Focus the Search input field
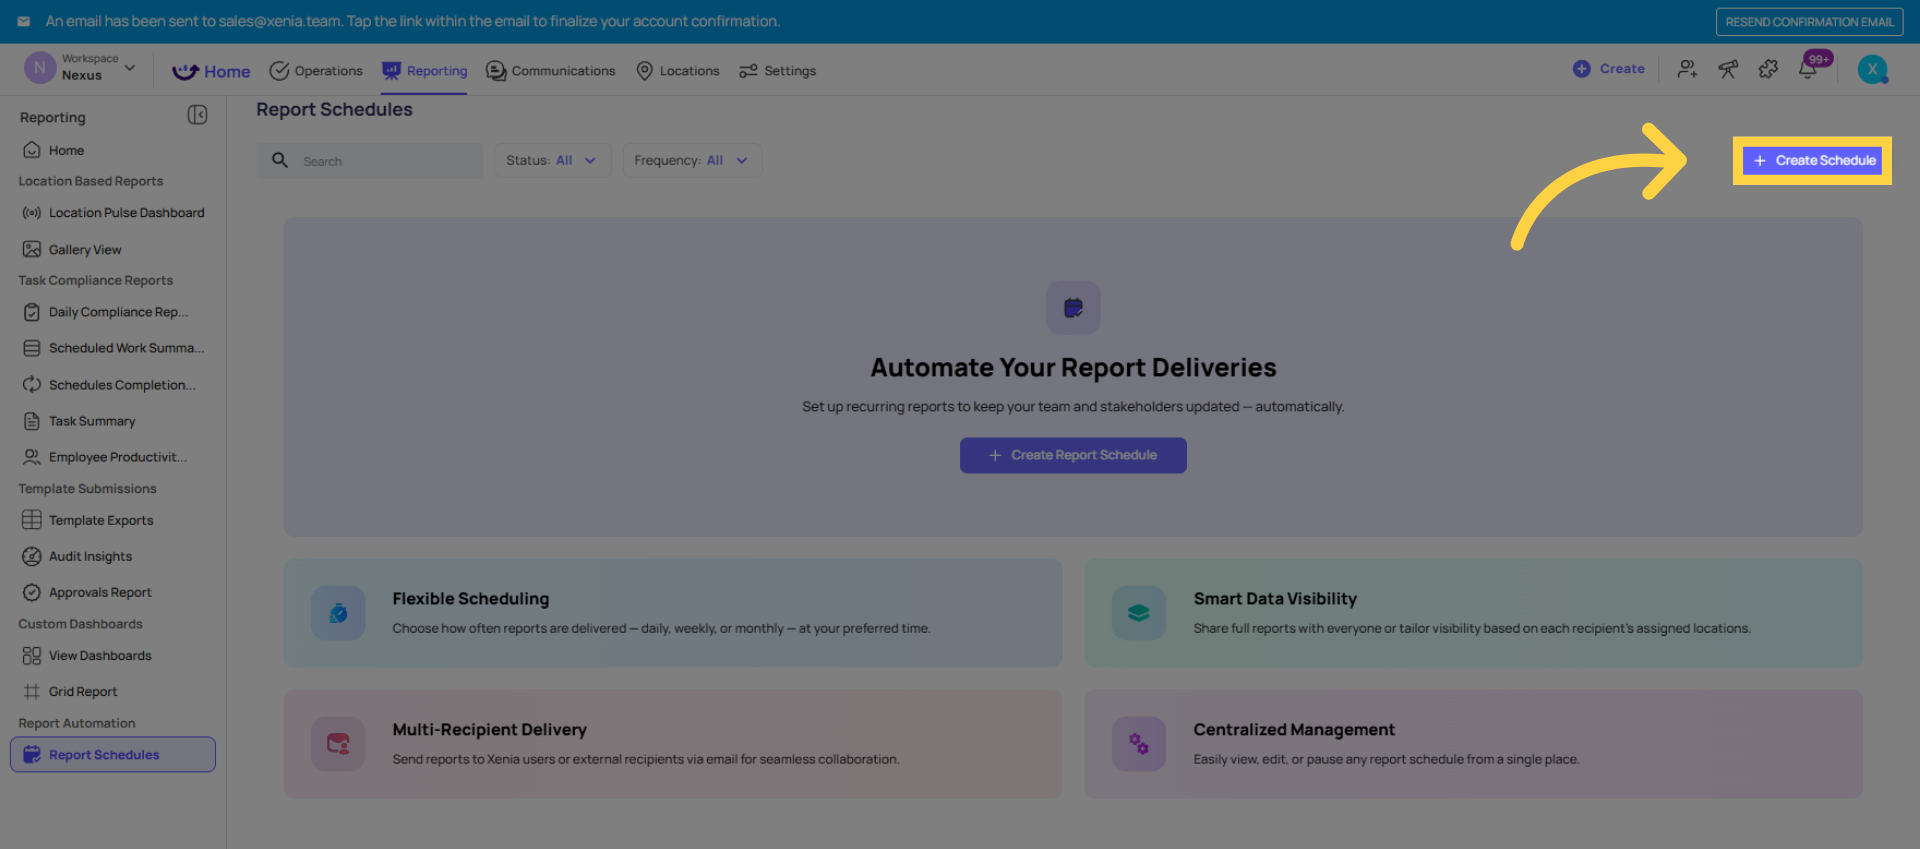 click(x=370, y=160)
